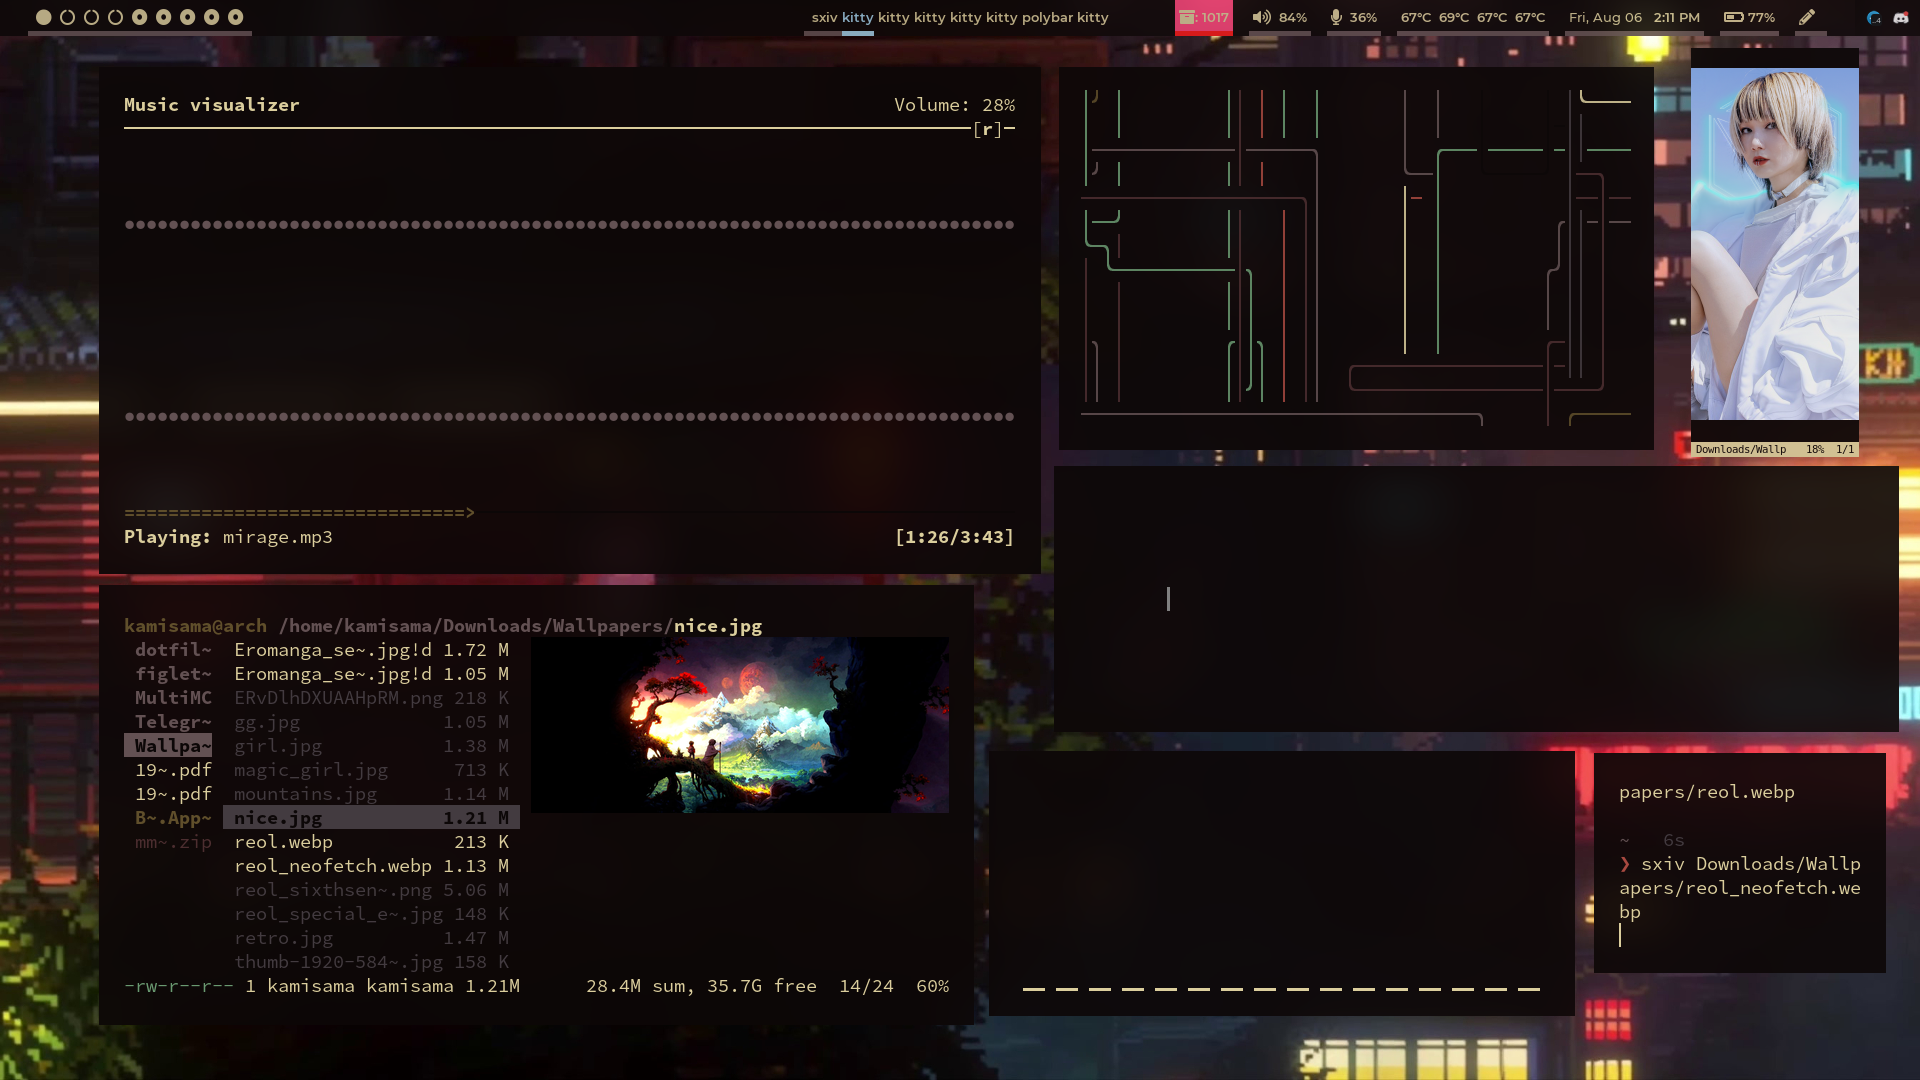Select the filled first workspace dot
The height and width of the screenshot is (1080, 1920).
[x=42, y=16]
